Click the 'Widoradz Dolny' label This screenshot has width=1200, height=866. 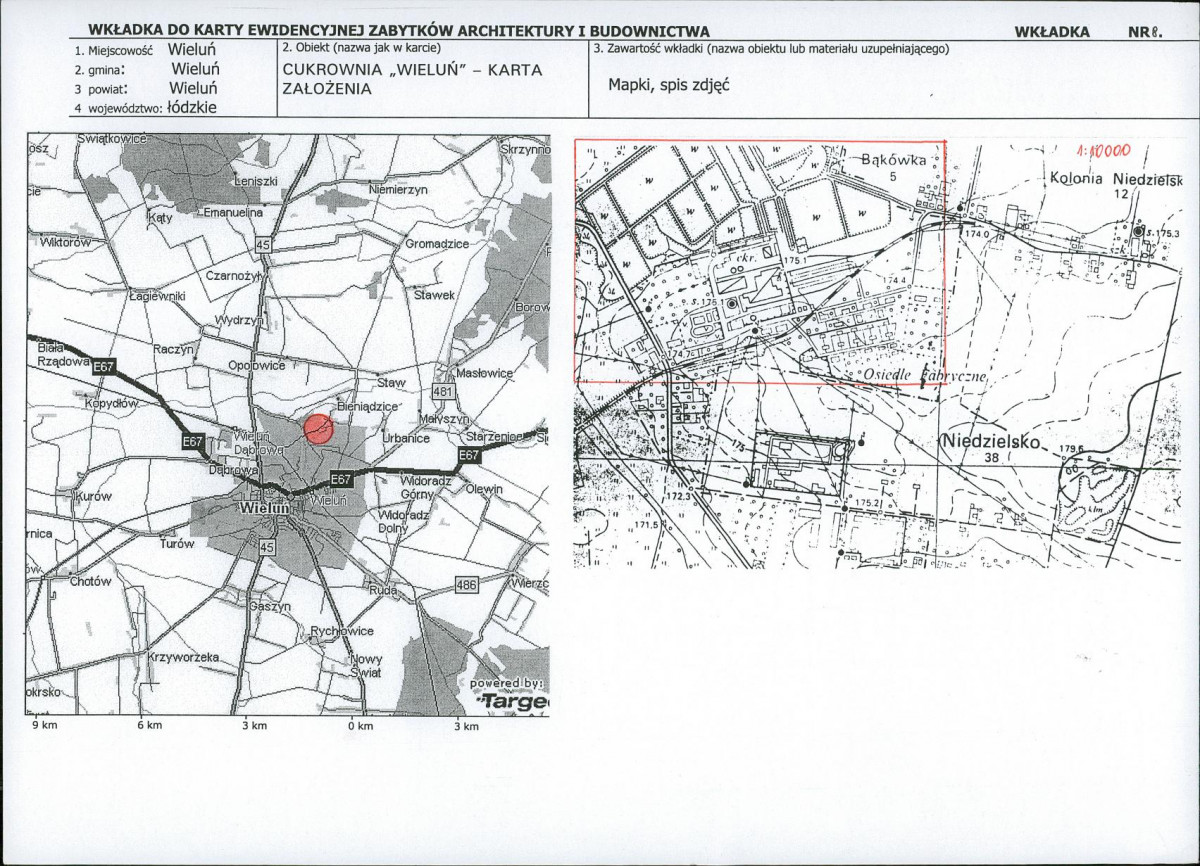[x=404, y=521]
